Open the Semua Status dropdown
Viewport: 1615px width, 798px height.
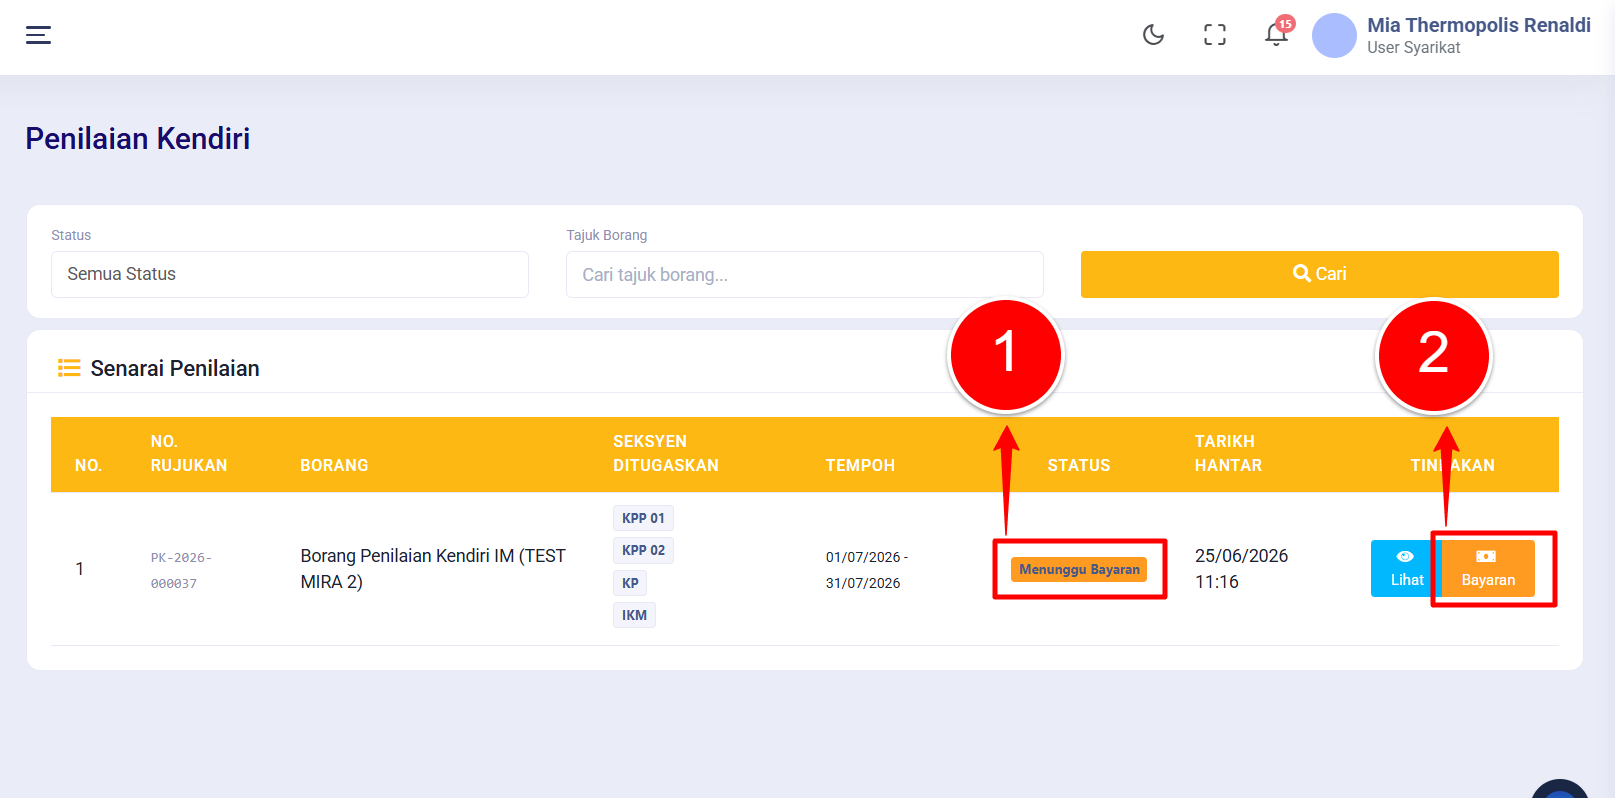pyautogui.click(x=290, y=274)
